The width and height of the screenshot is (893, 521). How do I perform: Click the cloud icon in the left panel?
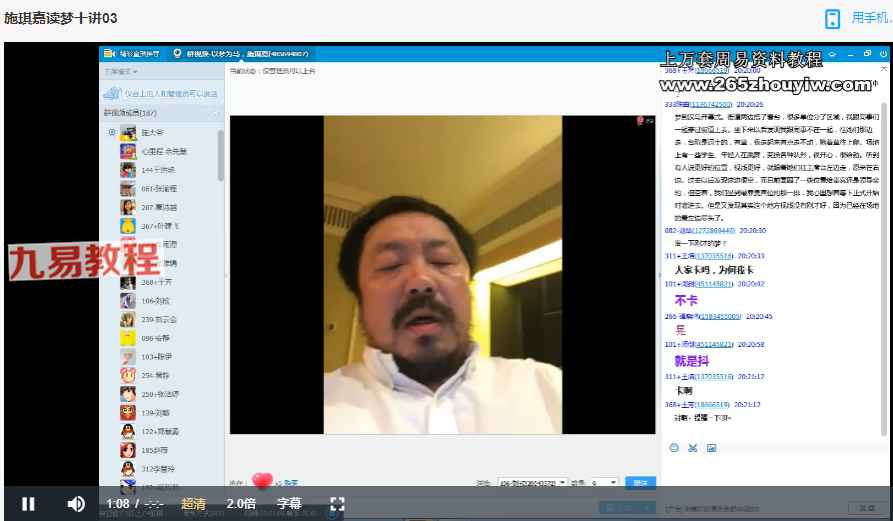tap(112, 93)
